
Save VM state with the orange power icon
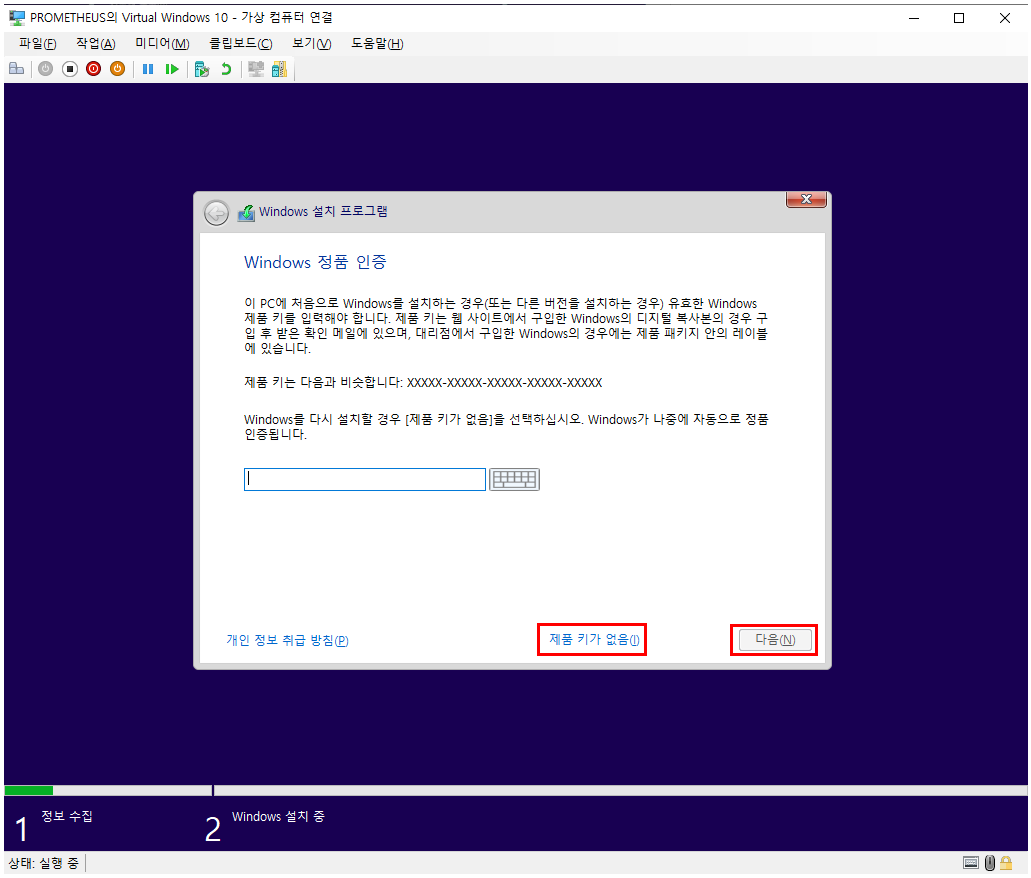(x=117, y=69)
